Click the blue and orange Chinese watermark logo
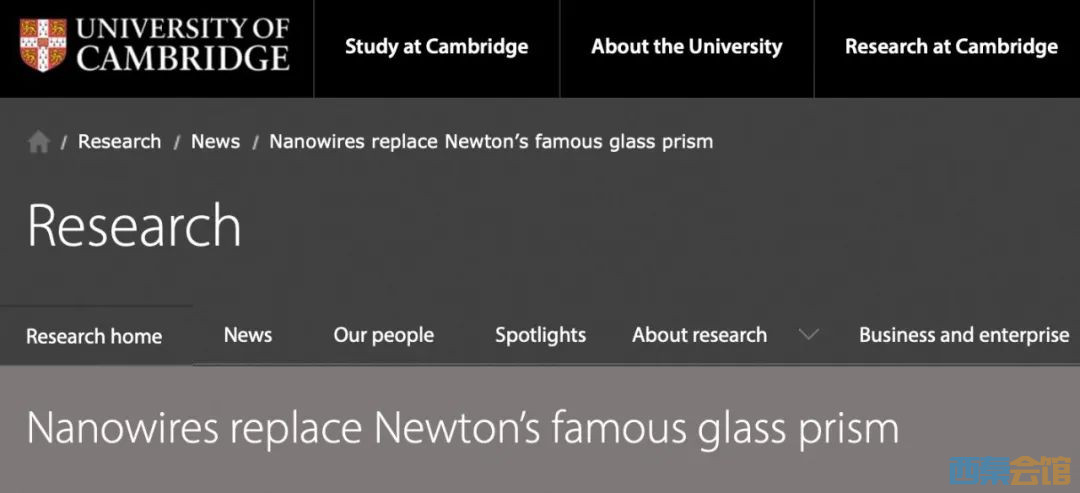 (1010, 468)
